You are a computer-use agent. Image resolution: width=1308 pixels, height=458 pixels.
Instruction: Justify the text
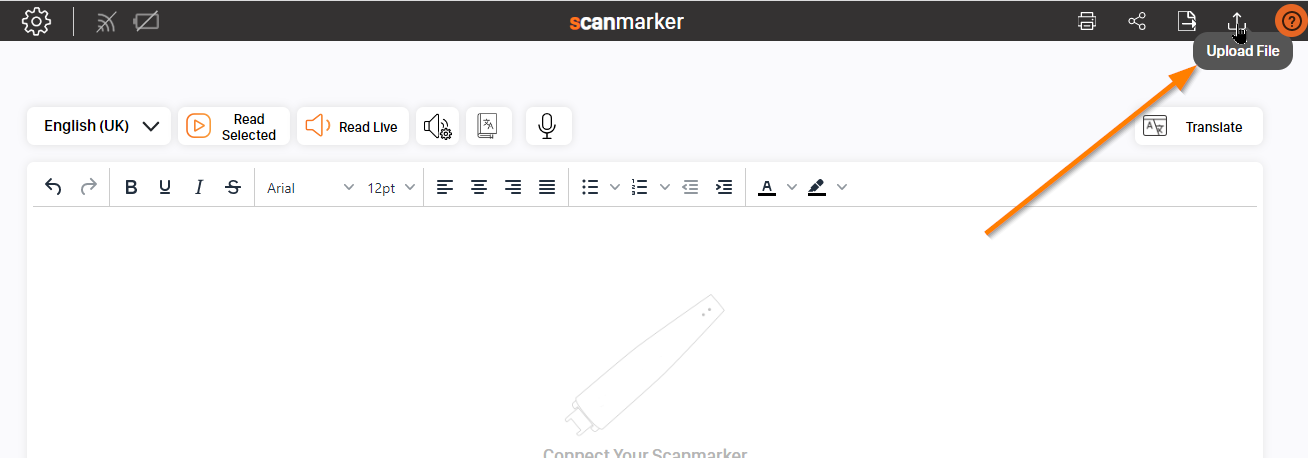547,187
